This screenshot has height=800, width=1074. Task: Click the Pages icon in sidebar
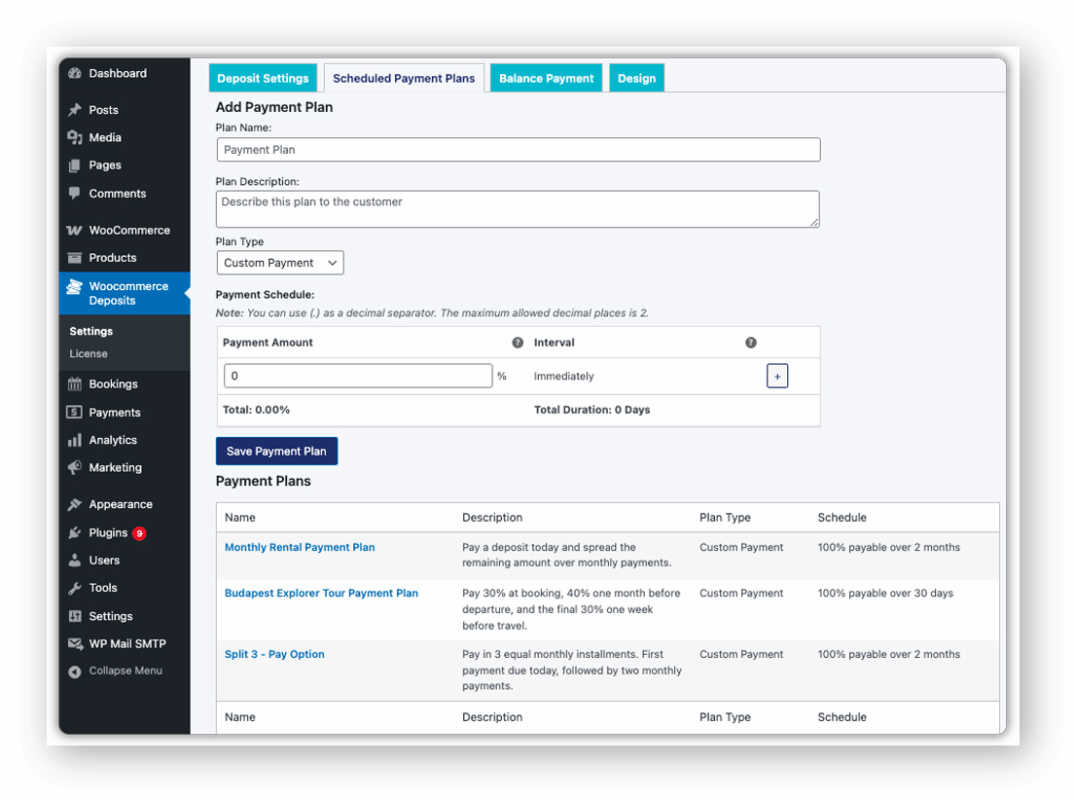point(75,165)
